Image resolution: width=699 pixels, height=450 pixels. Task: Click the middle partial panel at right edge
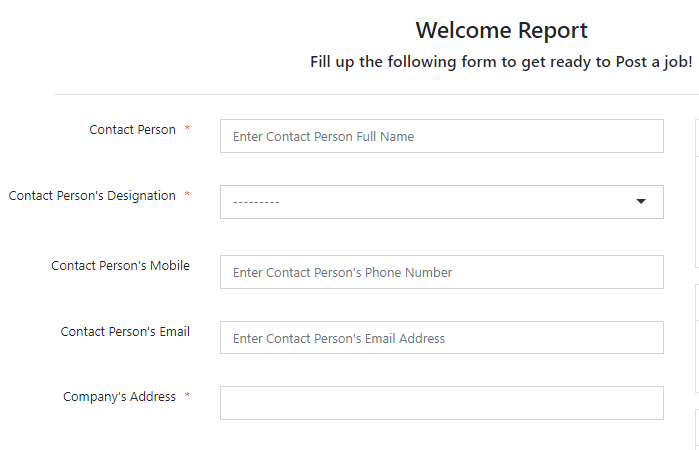tap(696, 340)
